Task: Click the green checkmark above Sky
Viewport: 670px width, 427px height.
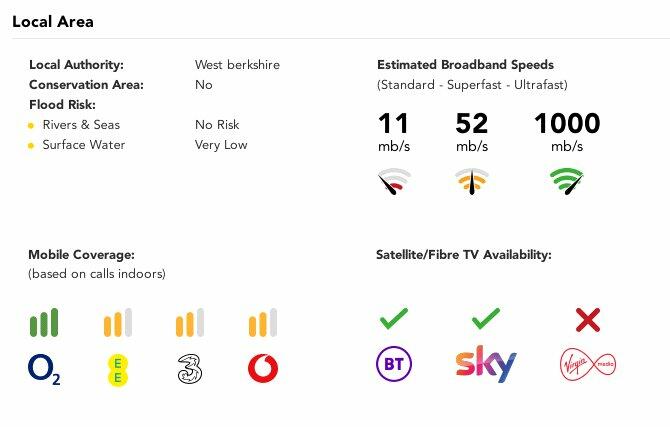Action: 485,320
